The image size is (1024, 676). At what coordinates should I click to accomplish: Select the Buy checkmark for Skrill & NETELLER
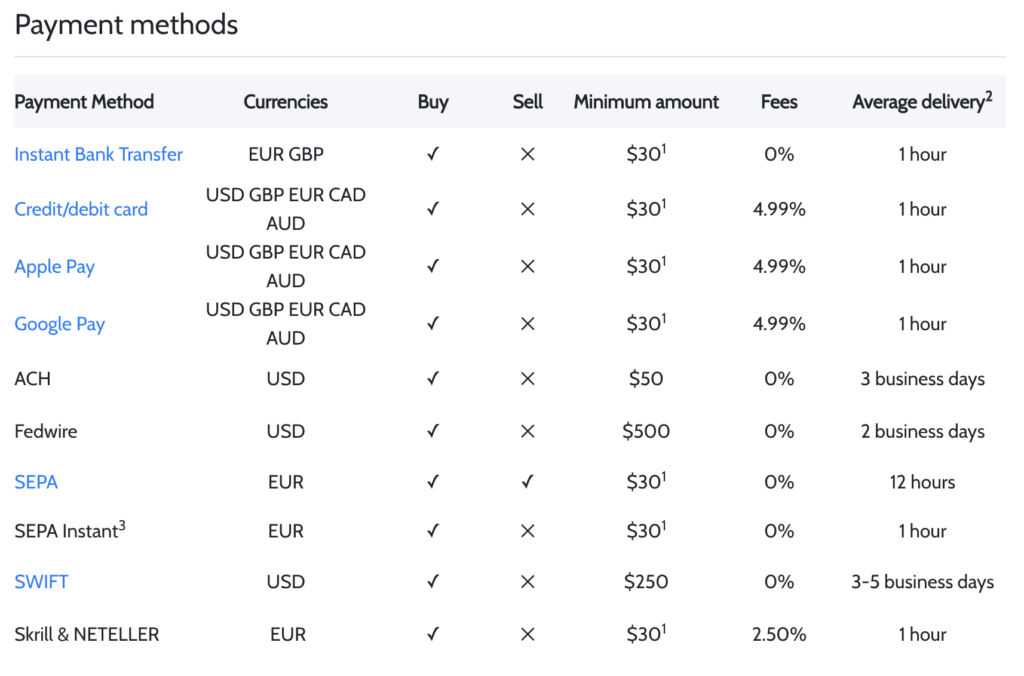pos(433,634)
